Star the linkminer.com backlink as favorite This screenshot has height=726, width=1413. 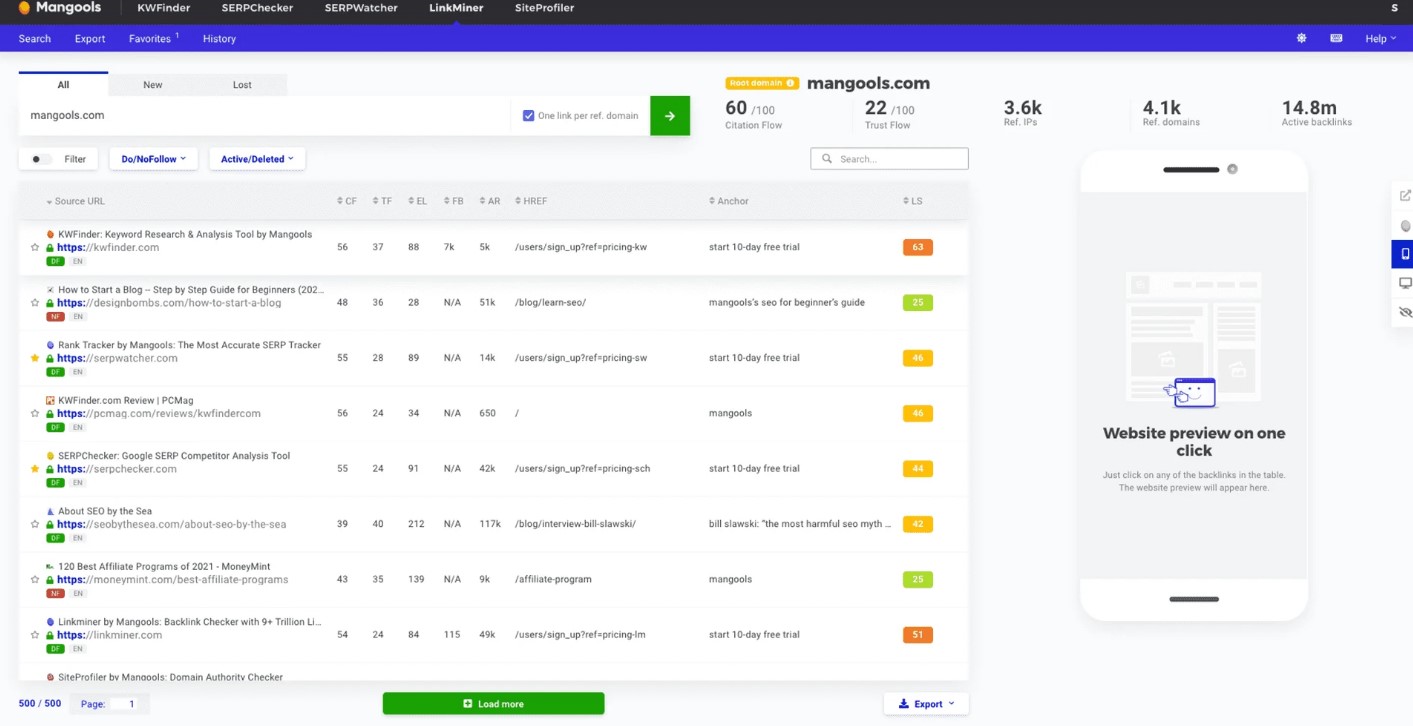pyautogui.click(x=35, y=635)
